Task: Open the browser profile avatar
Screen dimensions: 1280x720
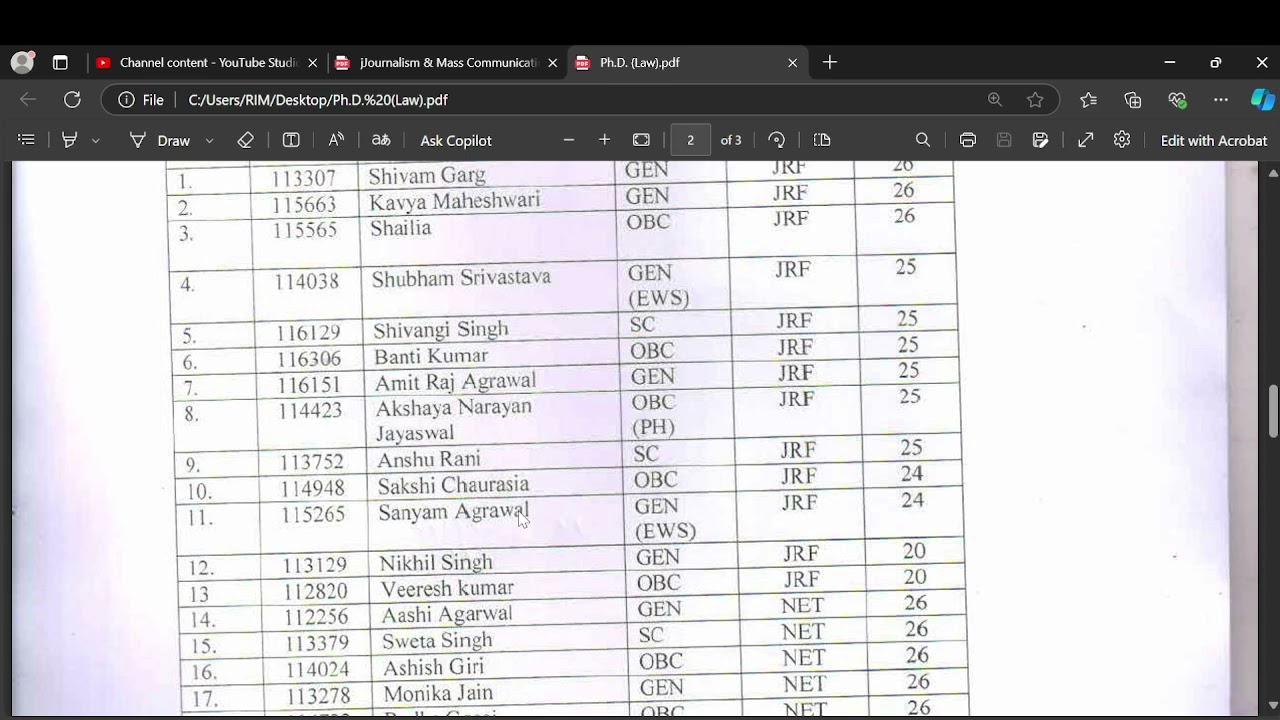Action: tap(22, 62)
